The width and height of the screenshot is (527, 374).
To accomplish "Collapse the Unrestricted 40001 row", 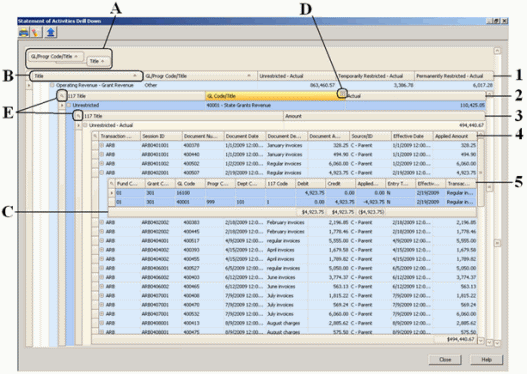I will coord(69,105).
